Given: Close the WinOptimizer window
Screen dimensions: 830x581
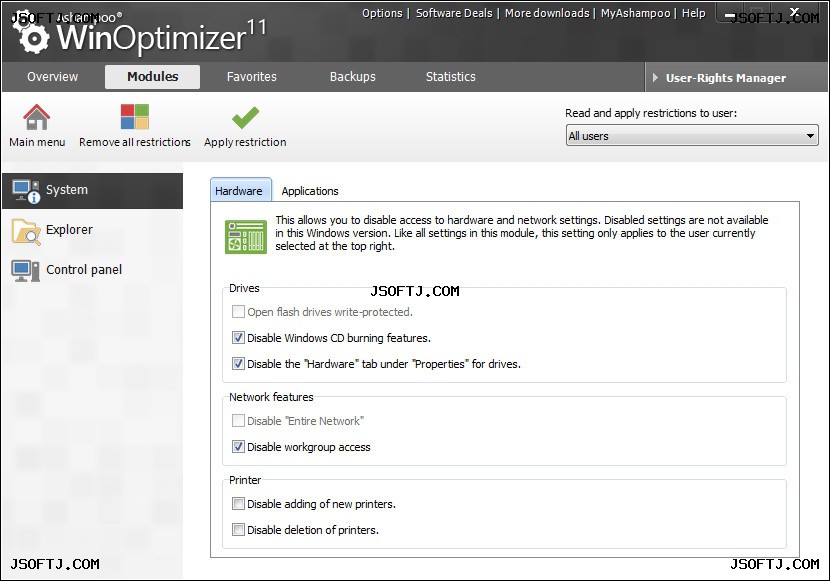Looking at the screenshot, I should coord(794,11).
